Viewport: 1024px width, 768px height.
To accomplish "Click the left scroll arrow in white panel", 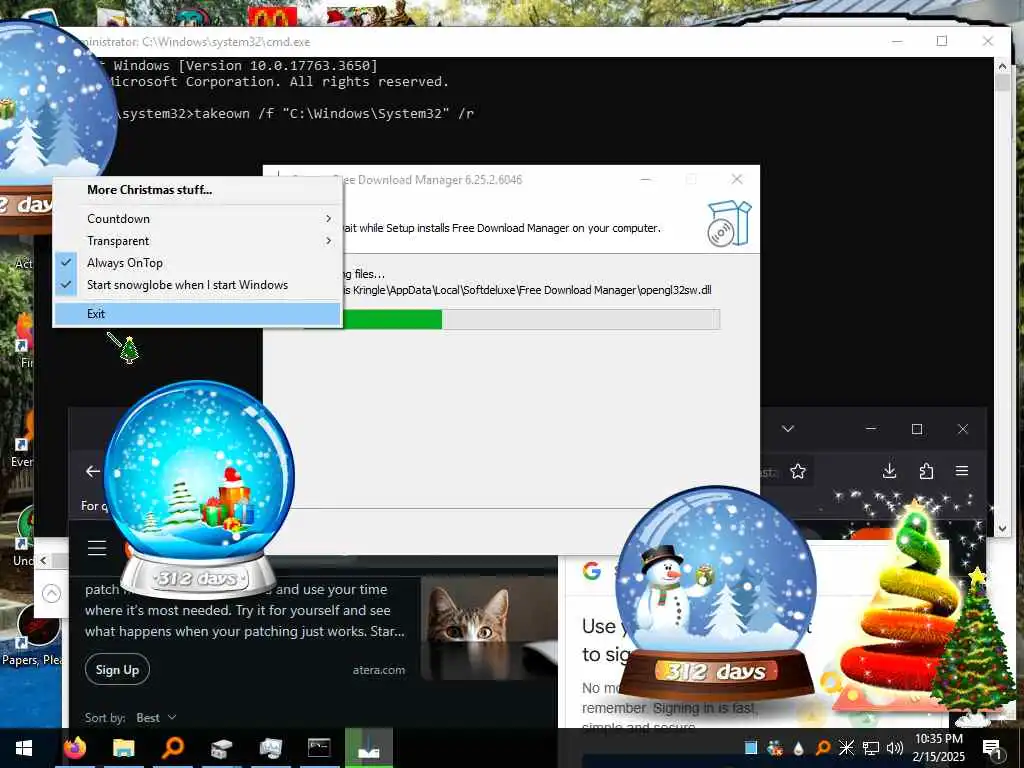I will click(43, 560).
